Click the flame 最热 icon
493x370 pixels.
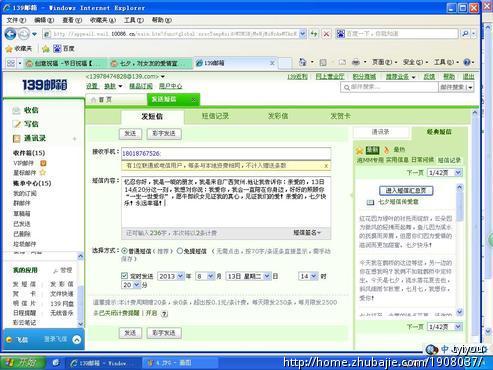[x=387, y=150]
